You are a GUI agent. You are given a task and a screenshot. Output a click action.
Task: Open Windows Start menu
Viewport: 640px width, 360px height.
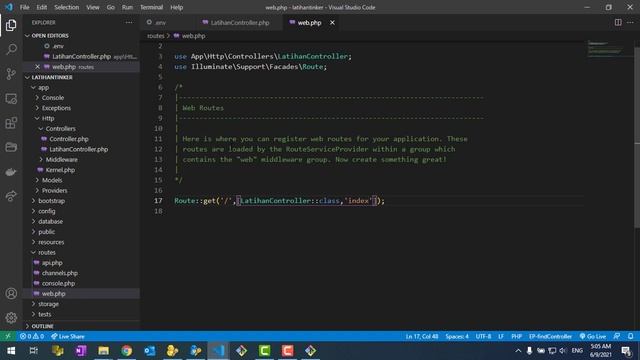(x=11, y=351)
